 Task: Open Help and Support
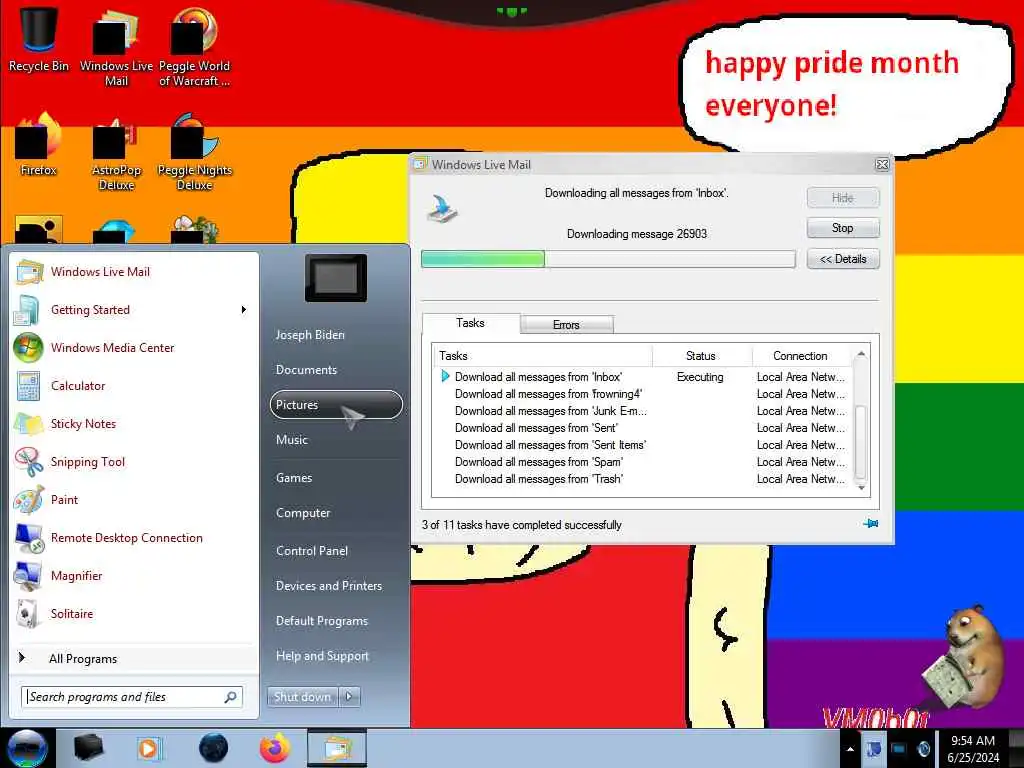coord(322,656)
